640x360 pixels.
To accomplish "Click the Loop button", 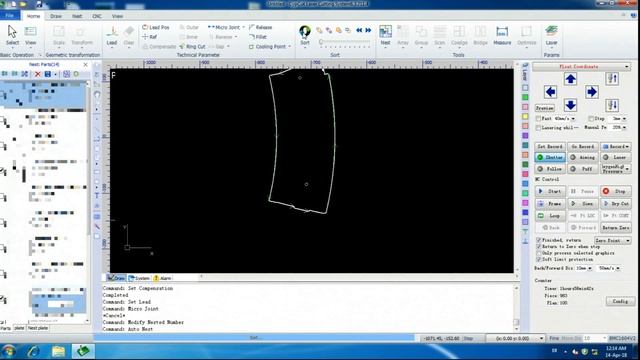I will click(550, 216).
